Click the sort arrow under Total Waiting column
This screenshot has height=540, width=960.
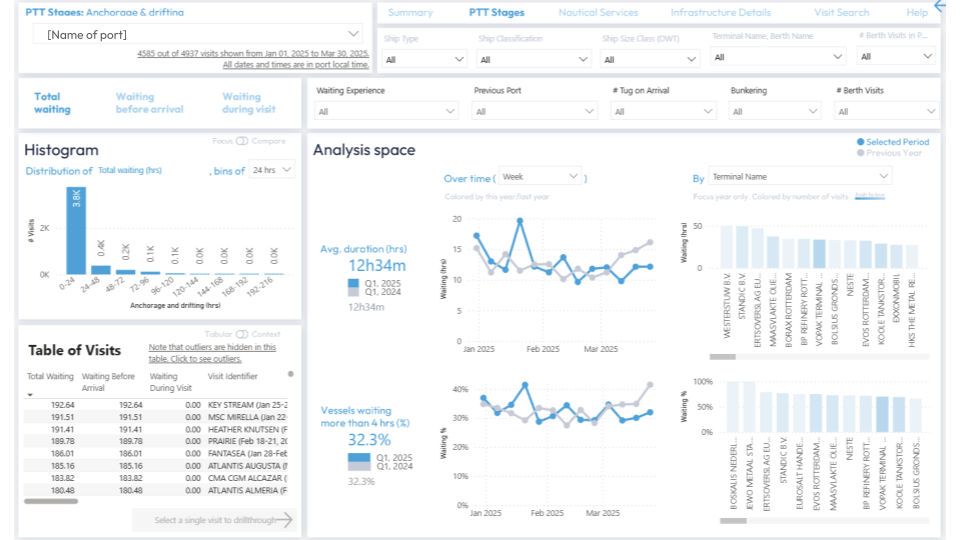[31, 395]
